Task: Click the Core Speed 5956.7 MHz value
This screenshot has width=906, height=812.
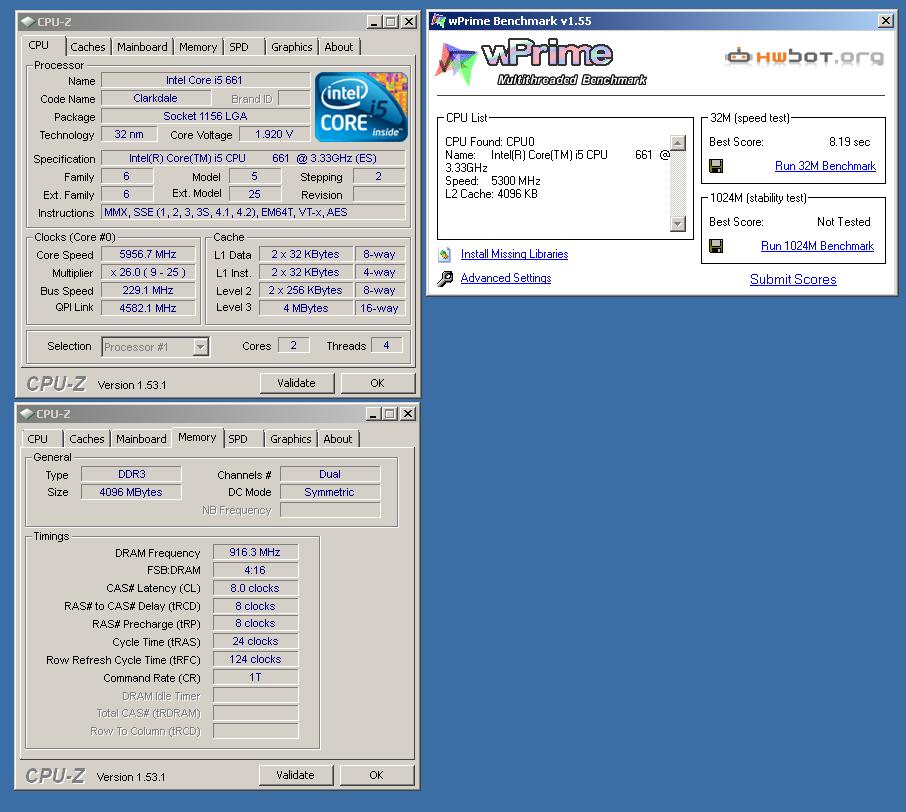Action: [148, 254]
